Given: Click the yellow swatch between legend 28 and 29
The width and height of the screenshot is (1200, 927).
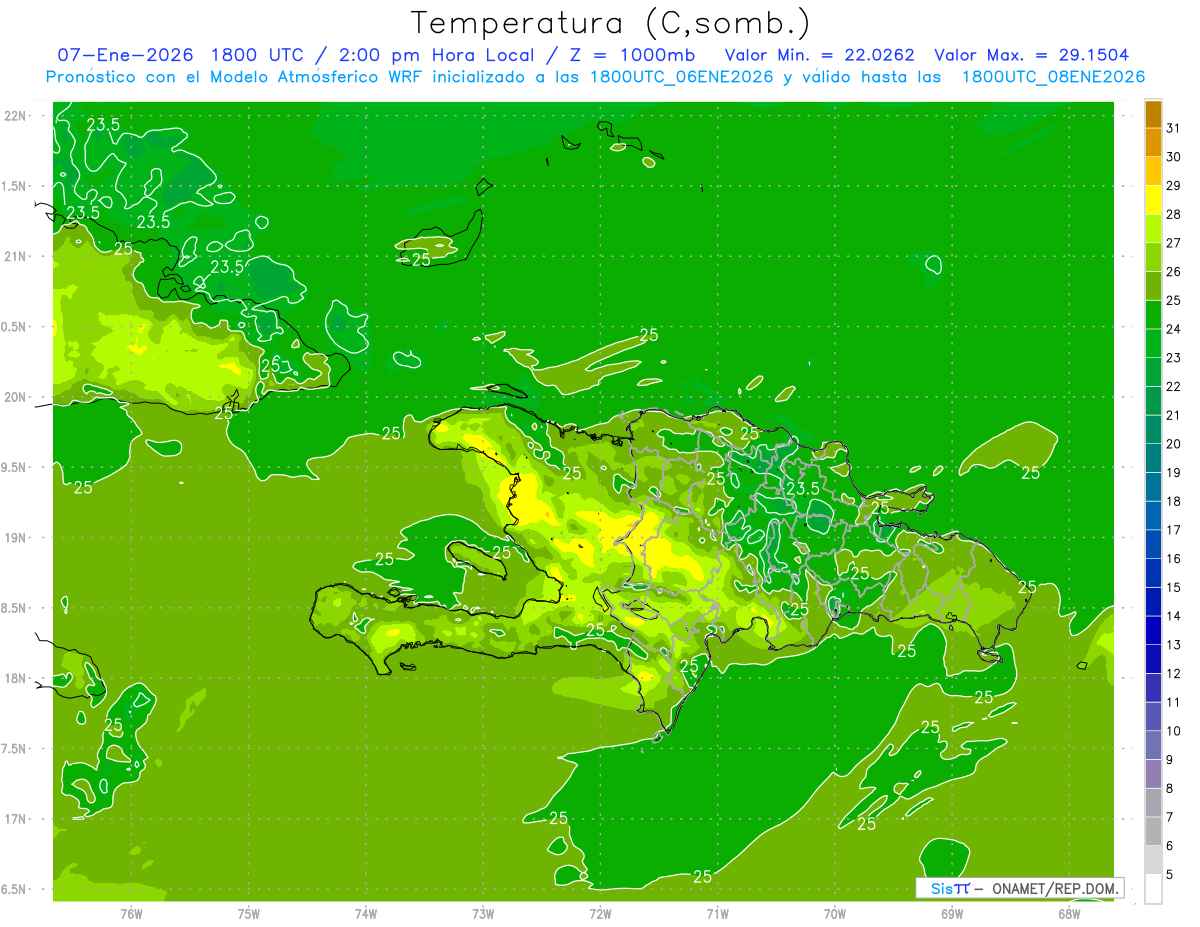Looking at the screenshot, I should pyautogui.click(x=1153, y=200).
